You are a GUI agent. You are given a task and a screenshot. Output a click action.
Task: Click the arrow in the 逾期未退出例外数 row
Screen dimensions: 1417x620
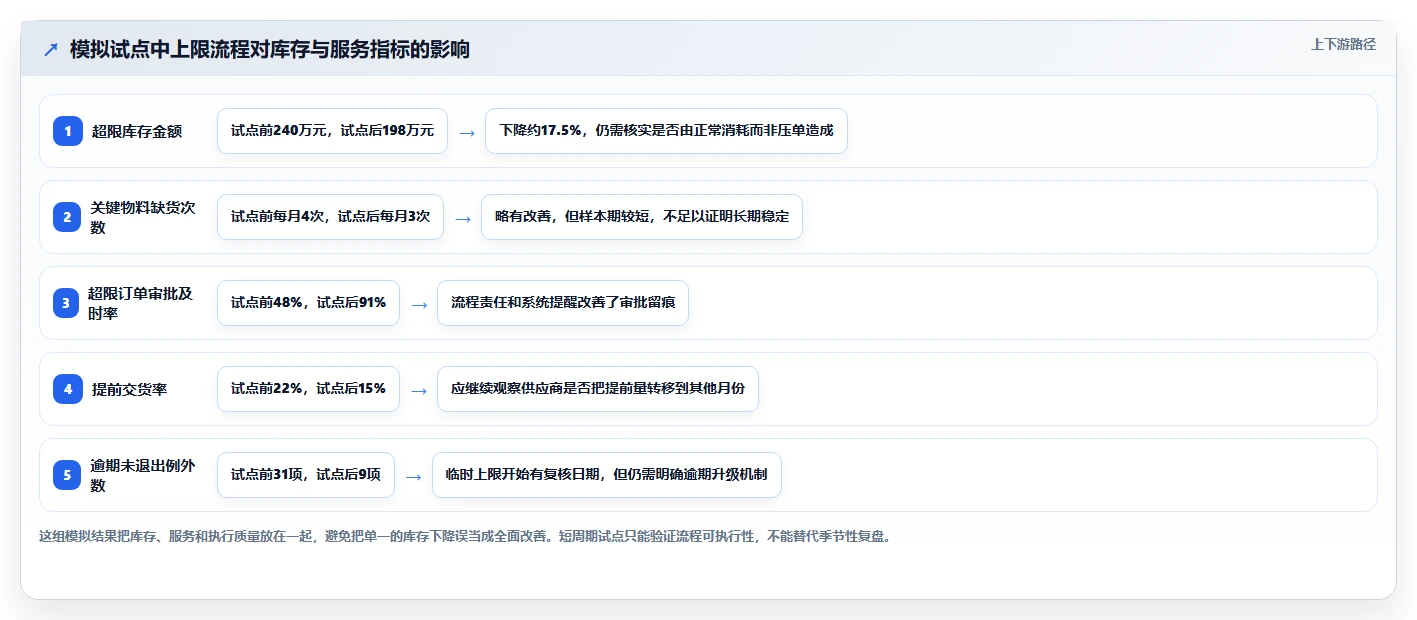(413, 476)
